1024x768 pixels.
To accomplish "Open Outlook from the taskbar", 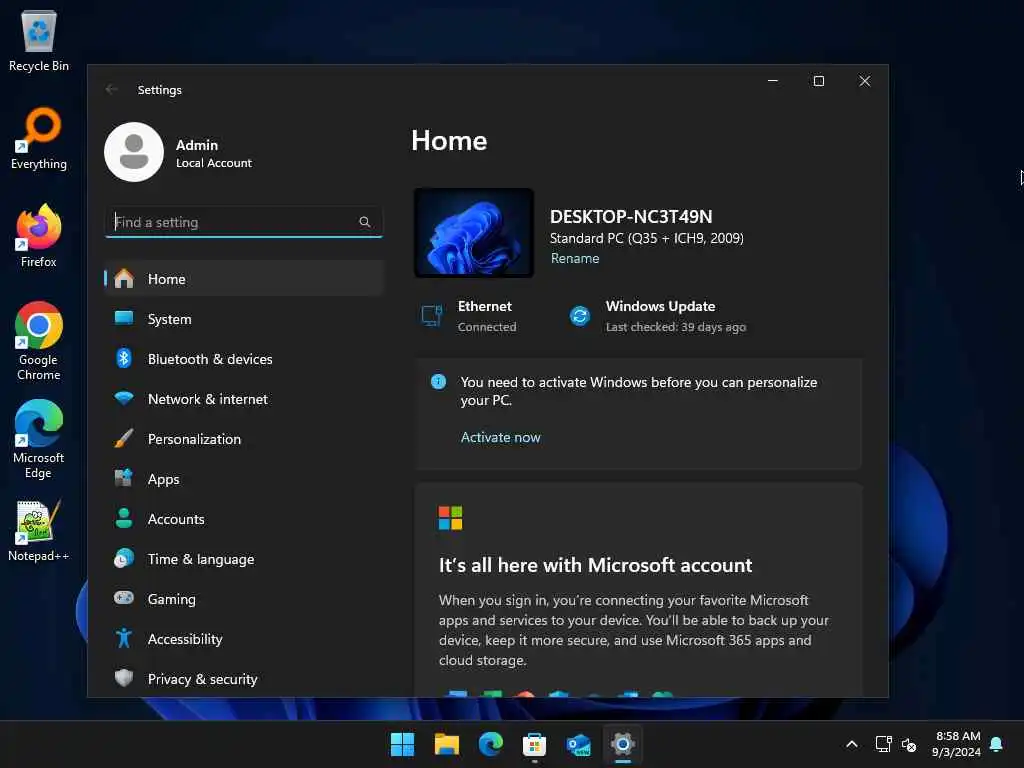I will 579,744.
